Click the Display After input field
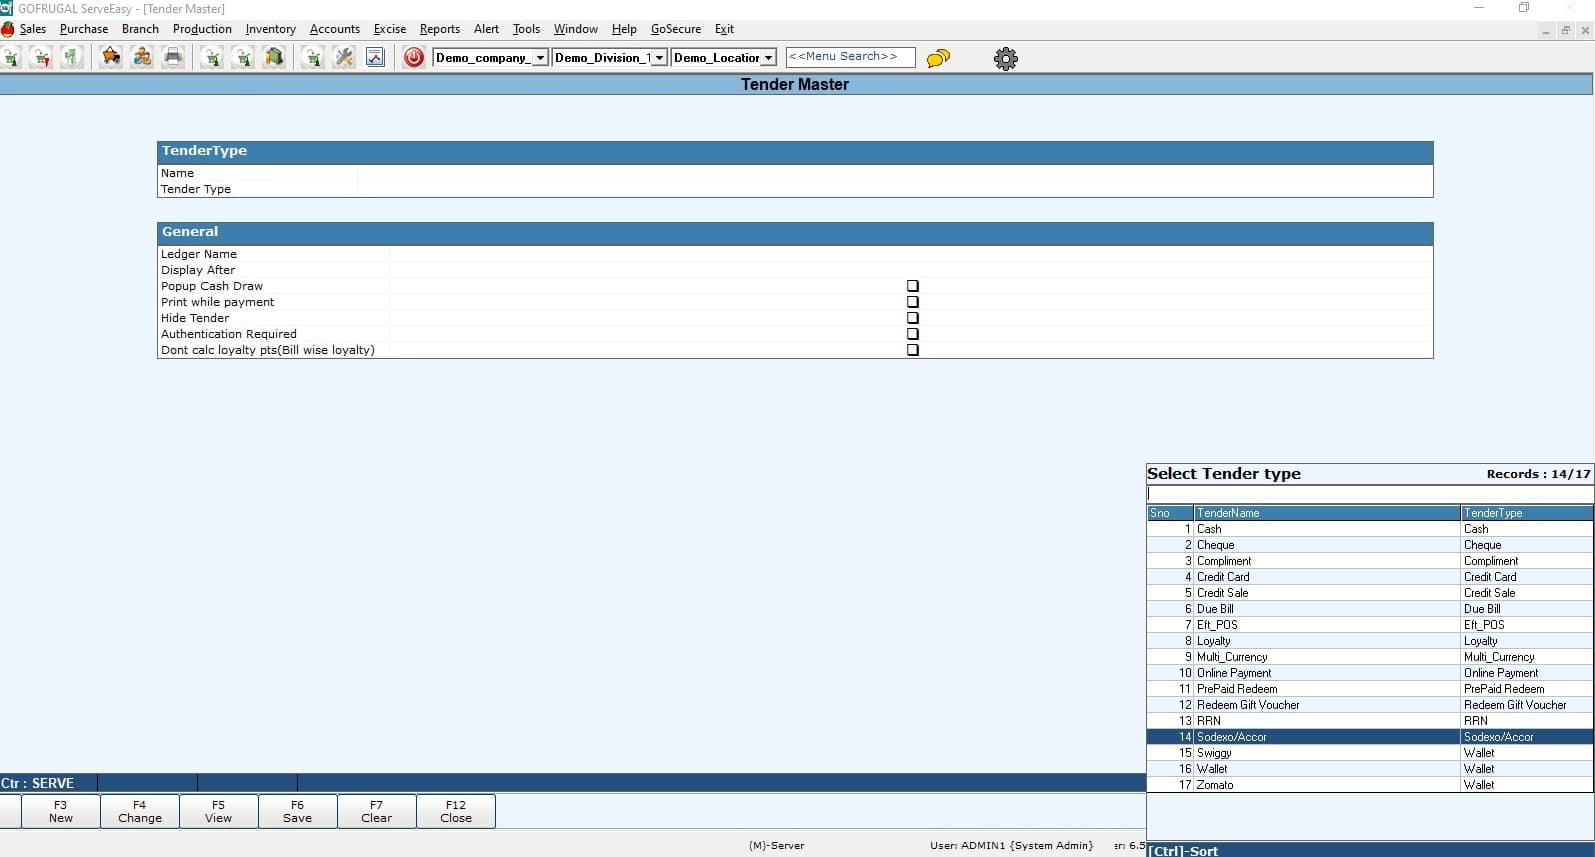1595x857 pixels. 911,270
